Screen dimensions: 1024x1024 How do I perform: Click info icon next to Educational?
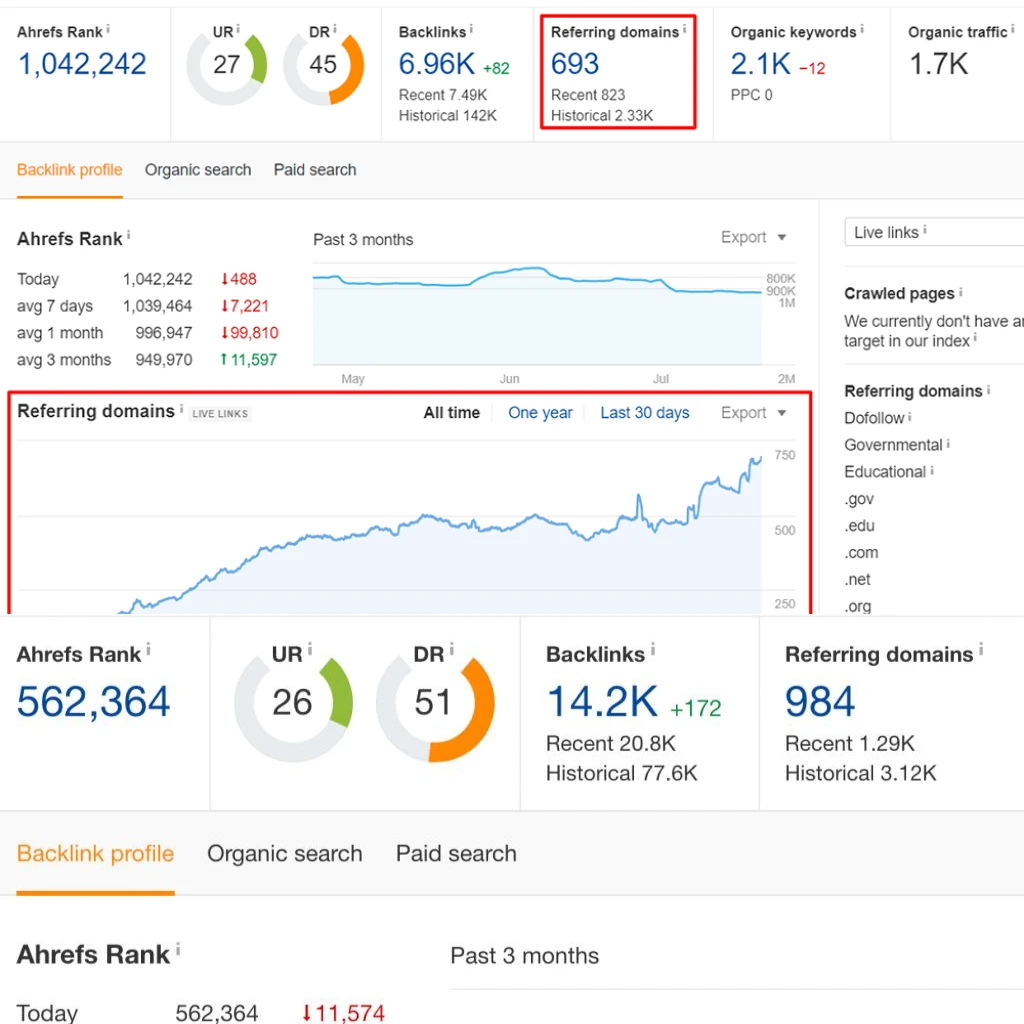[932, 470]
